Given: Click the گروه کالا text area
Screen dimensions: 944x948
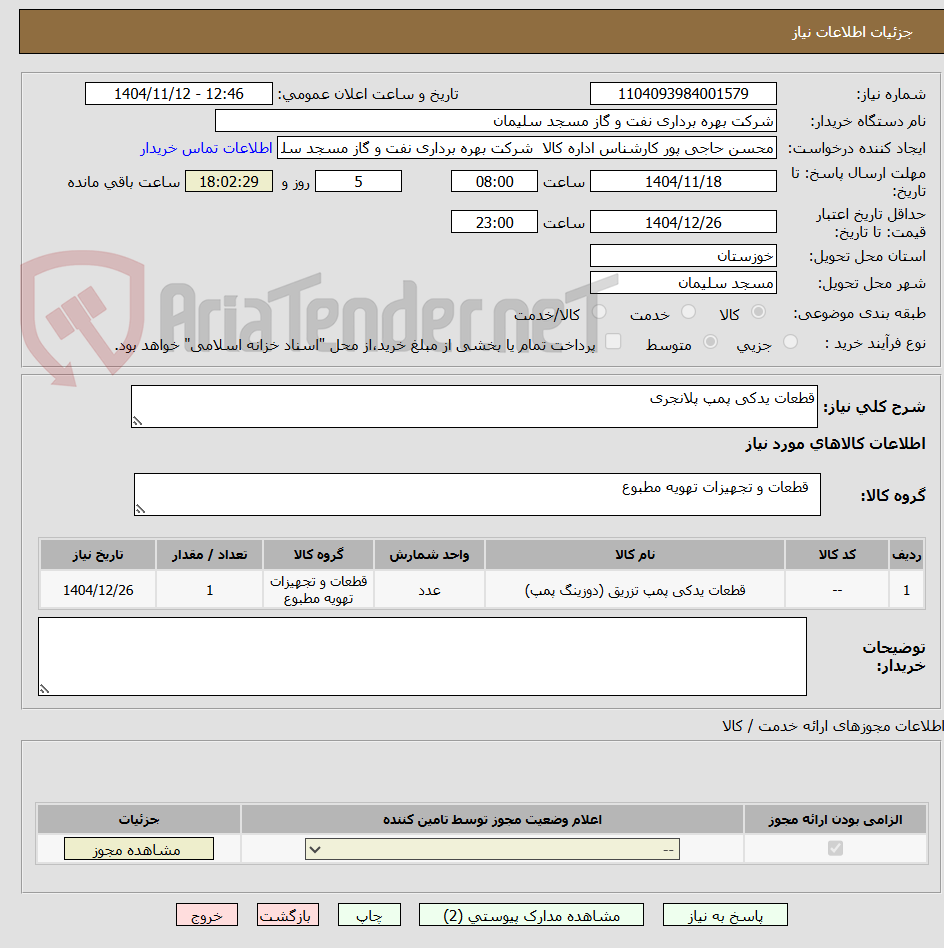Looking at the screenshot, I should click(477, 495).
